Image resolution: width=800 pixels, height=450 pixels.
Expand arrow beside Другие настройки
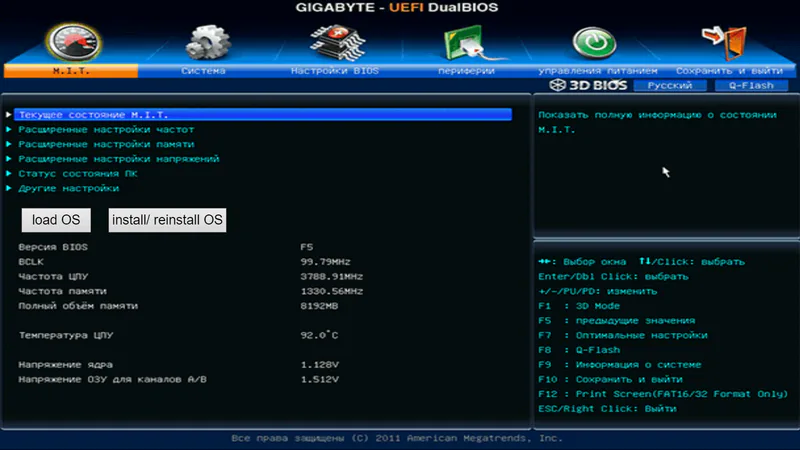(9, 188)
